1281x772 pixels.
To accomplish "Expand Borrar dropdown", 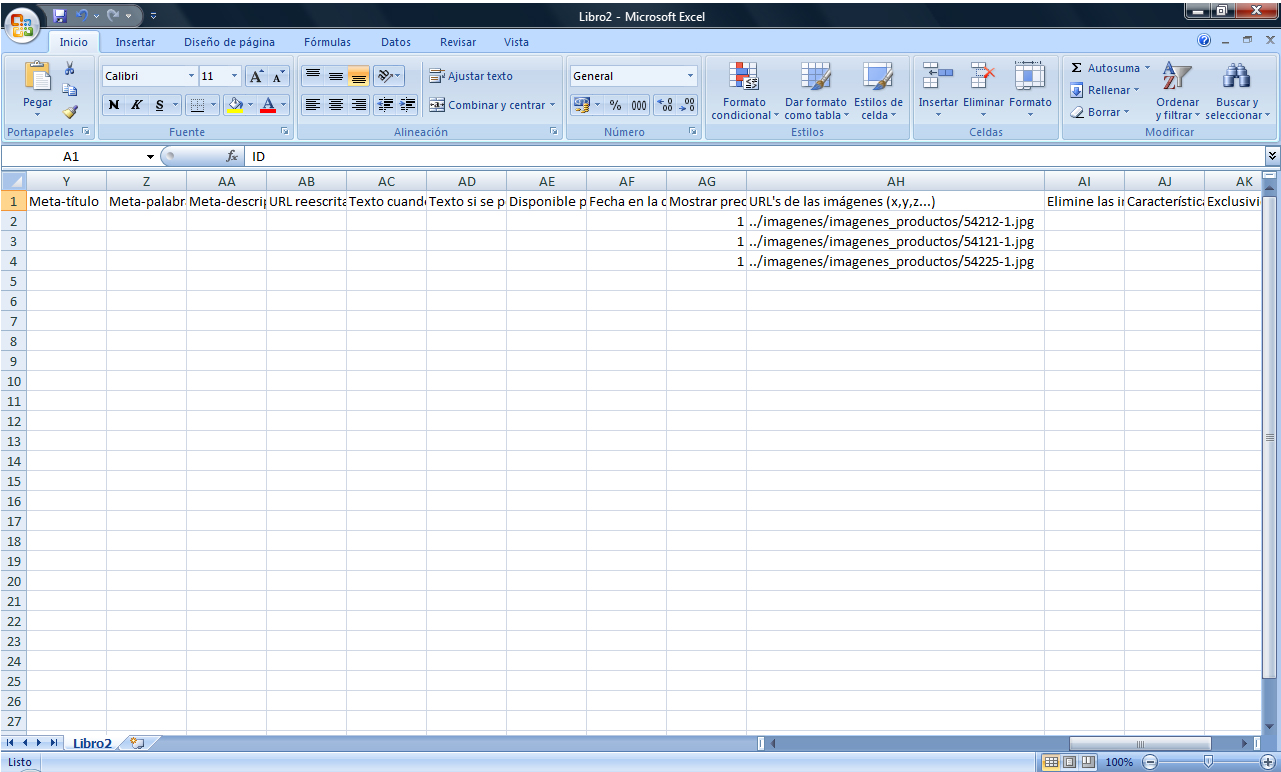I will [1126, 112].
